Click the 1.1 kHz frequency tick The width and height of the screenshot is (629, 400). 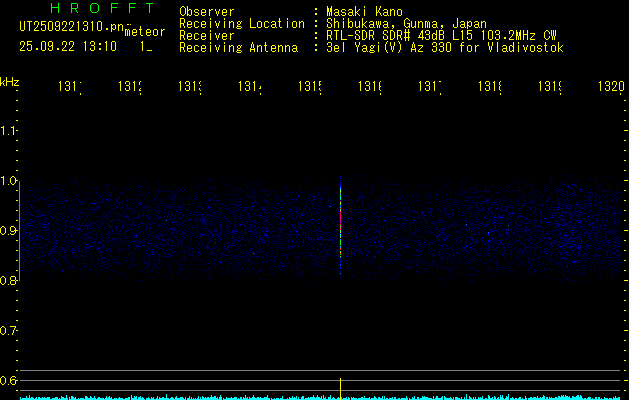point(9,131)
